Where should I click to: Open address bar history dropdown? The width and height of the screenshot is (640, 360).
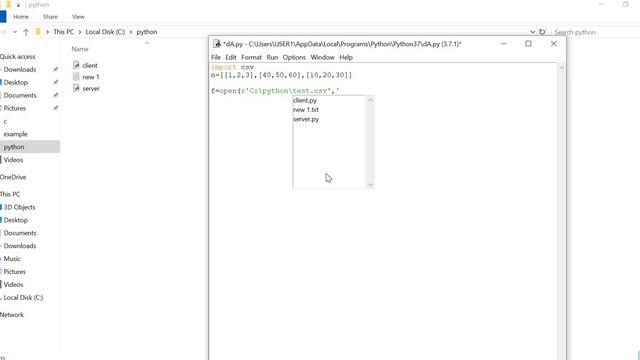[x=533, y=32]
